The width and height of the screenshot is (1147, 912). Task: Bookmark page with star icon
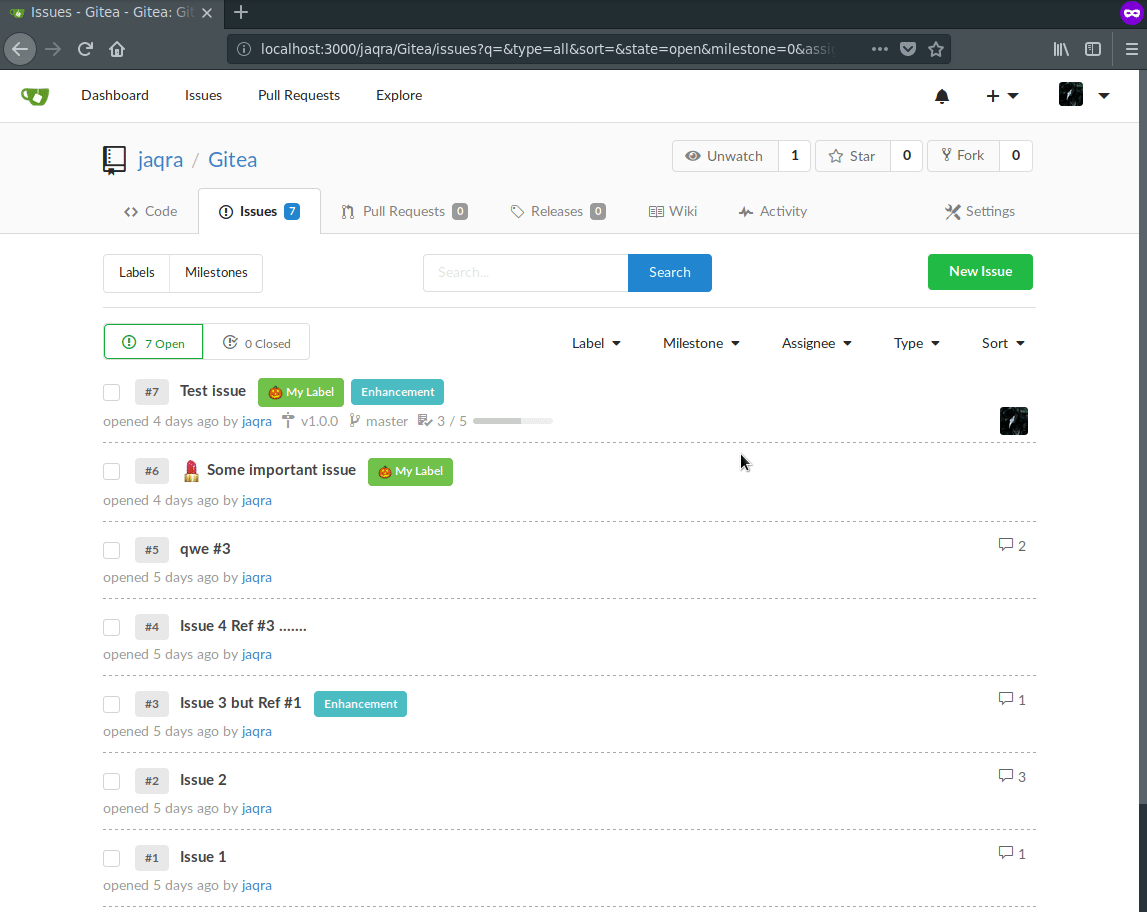[936, 49]
